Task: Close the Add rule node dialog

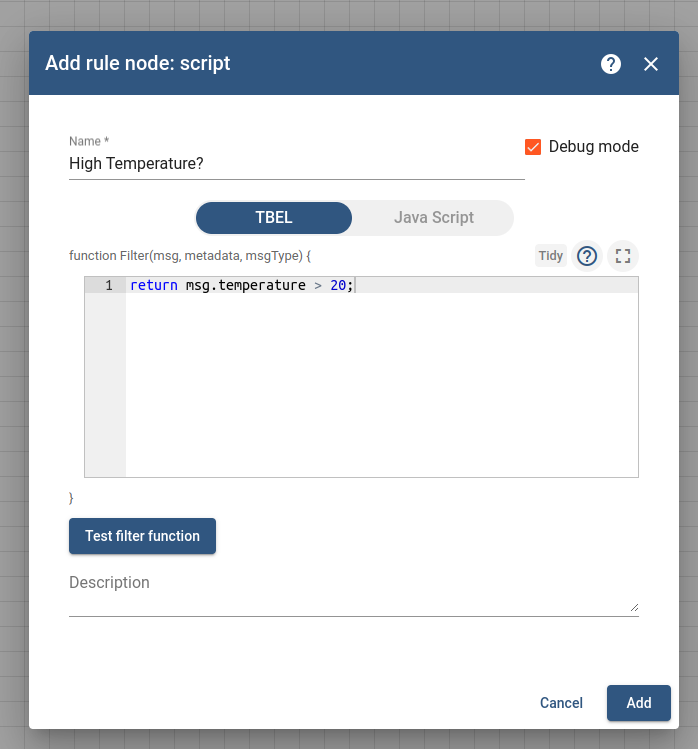Action: (x=651, y=64)
